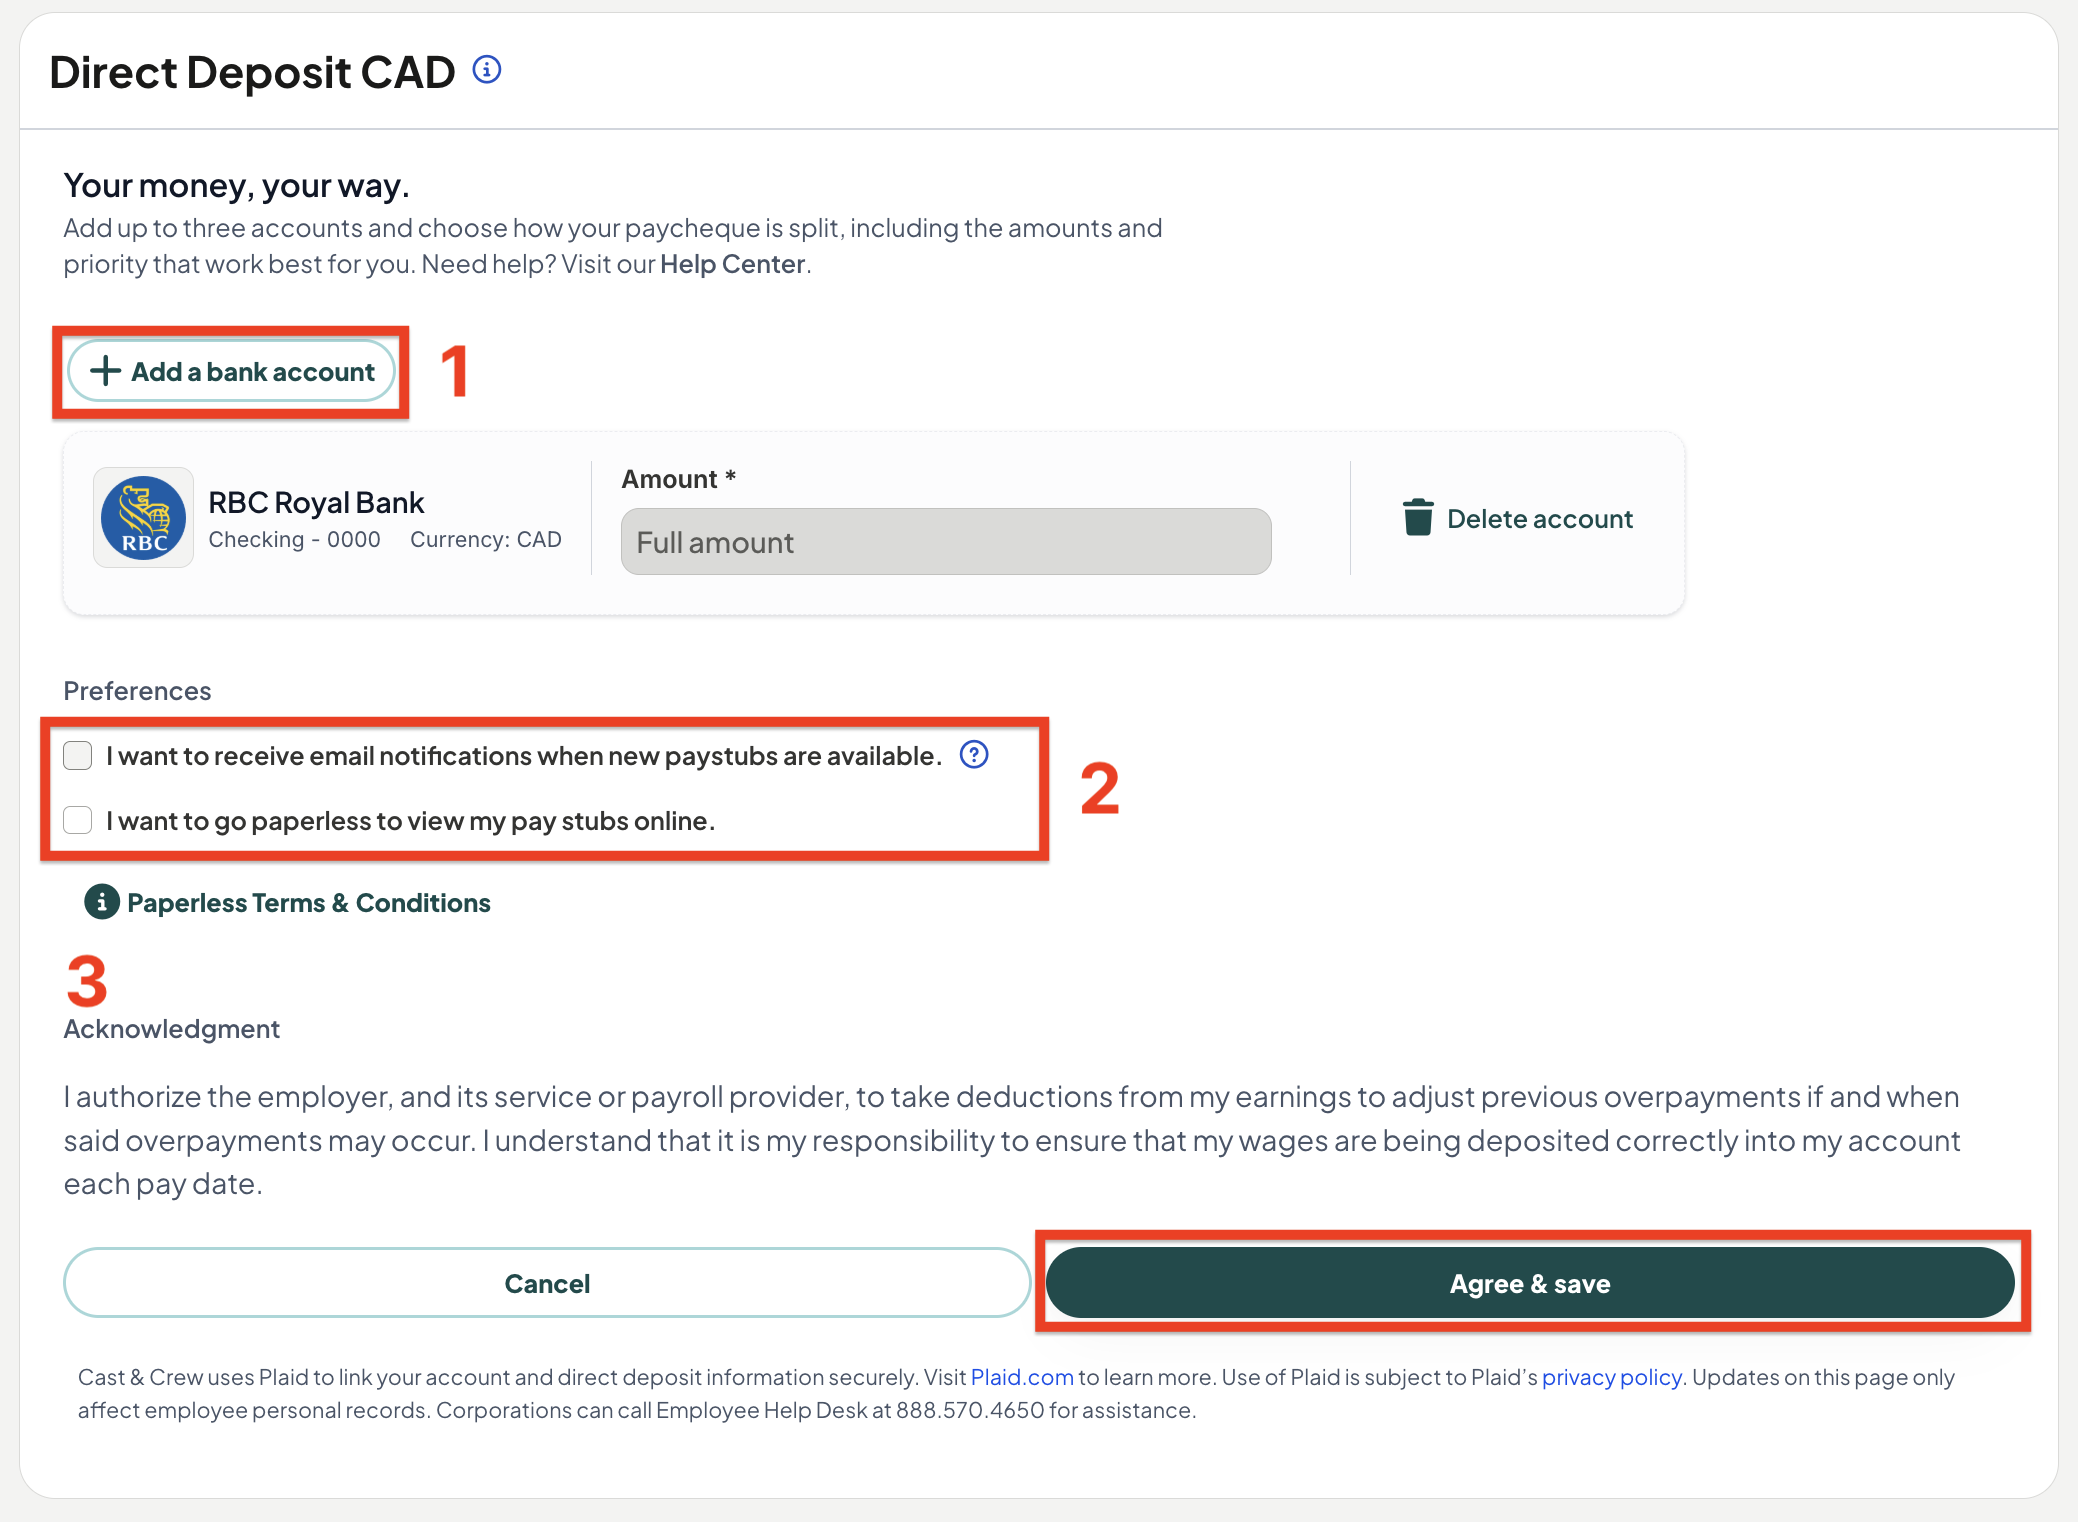Enable email notifications for new paystubs checkbox
Screen dimensions: 2078x1522
coord(78,755)
